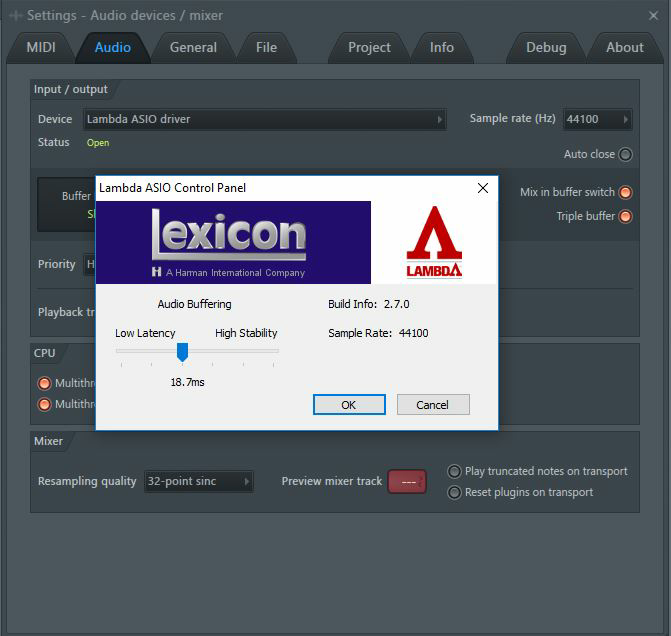Select the Audio settings tab
This screenshot has height=636, width=671.
coord(113,48)
